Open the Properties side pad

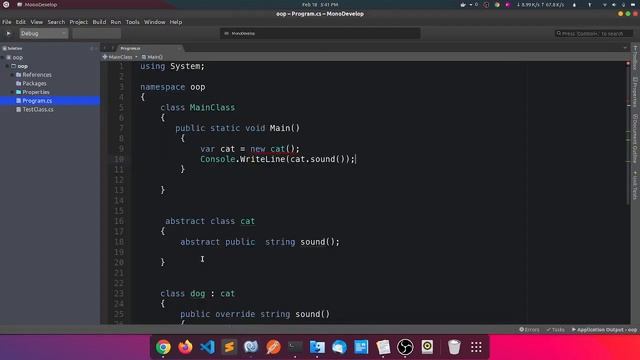click(x=635, y=92)
